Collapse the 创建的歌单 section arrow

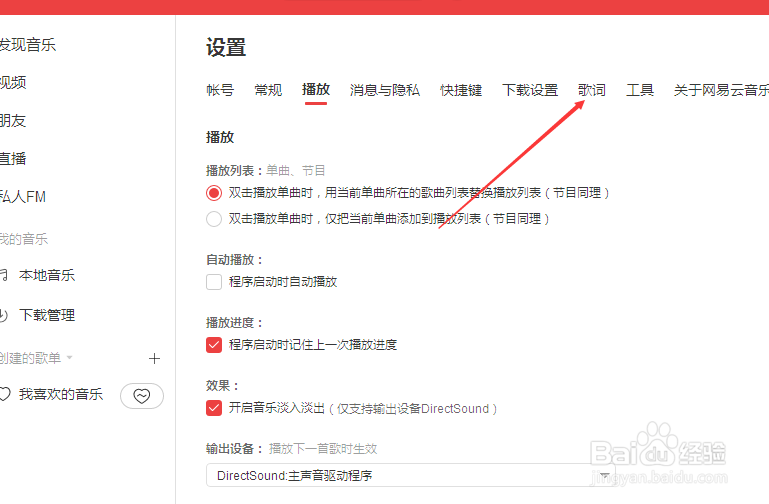[x=69, y=357]
